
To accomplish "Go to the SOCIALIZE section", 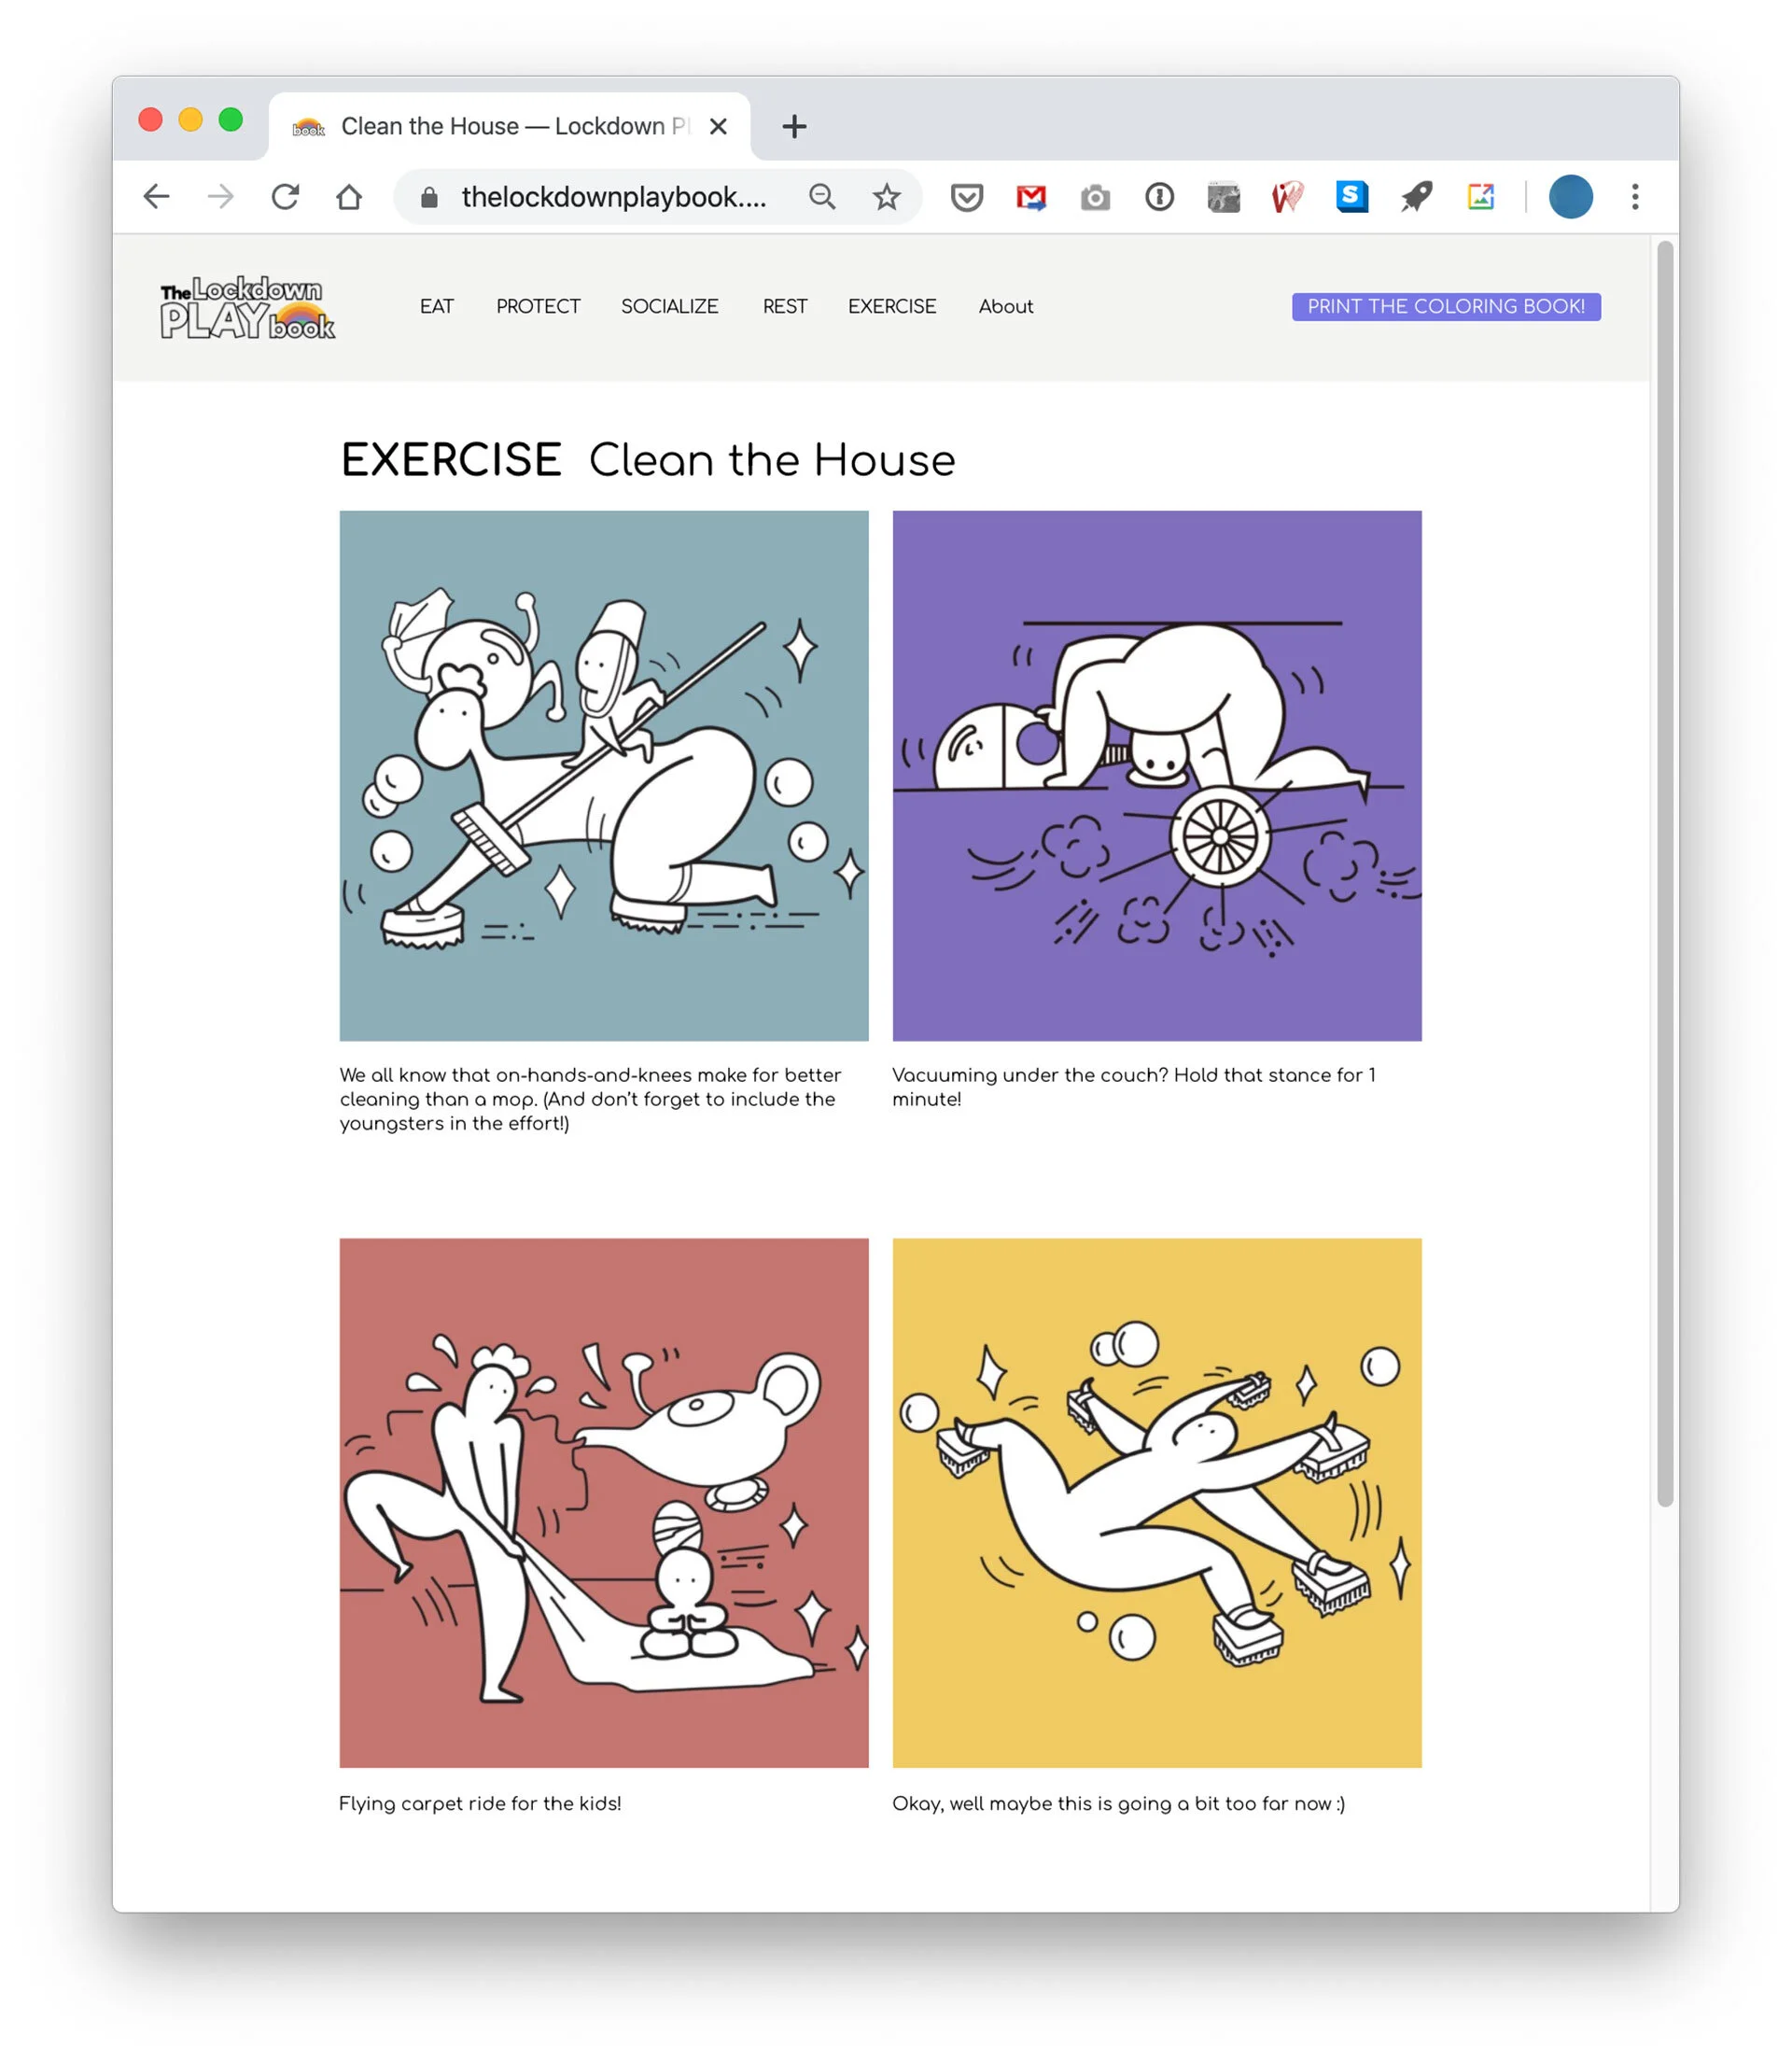I will pyautogui.click(x=669, y=307).
